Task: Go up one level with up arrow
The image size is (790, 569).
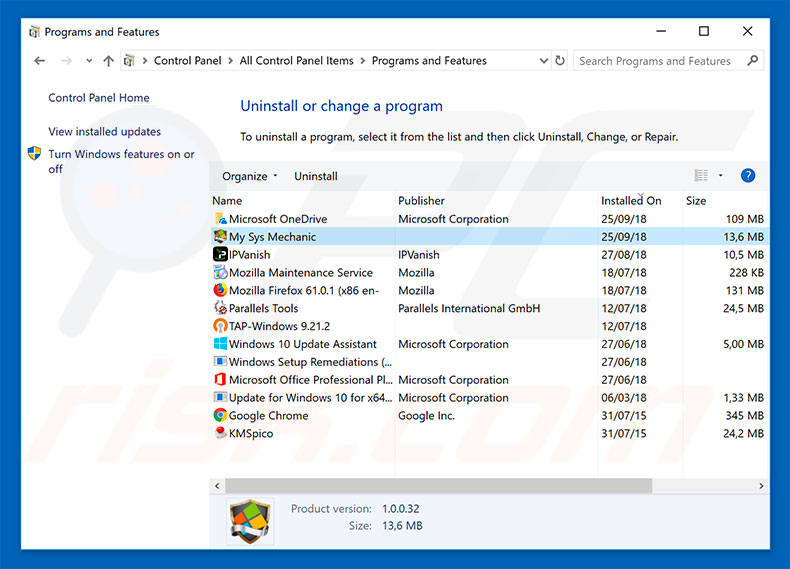Action: coord(108,61)
